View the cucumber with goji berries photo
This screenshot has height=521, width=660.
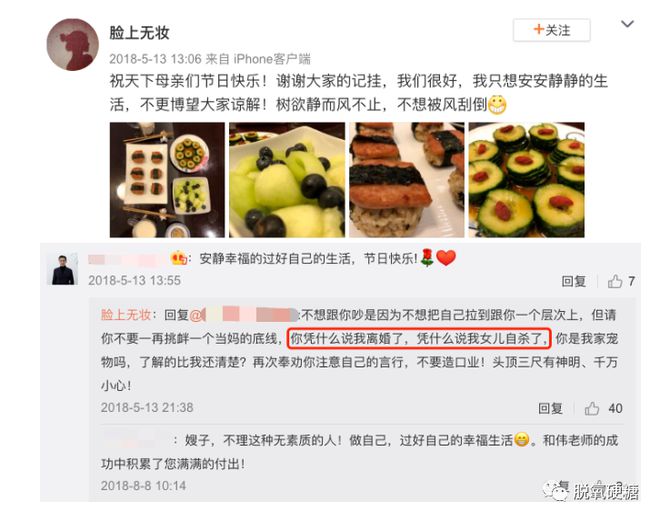(x=527, y=180)
